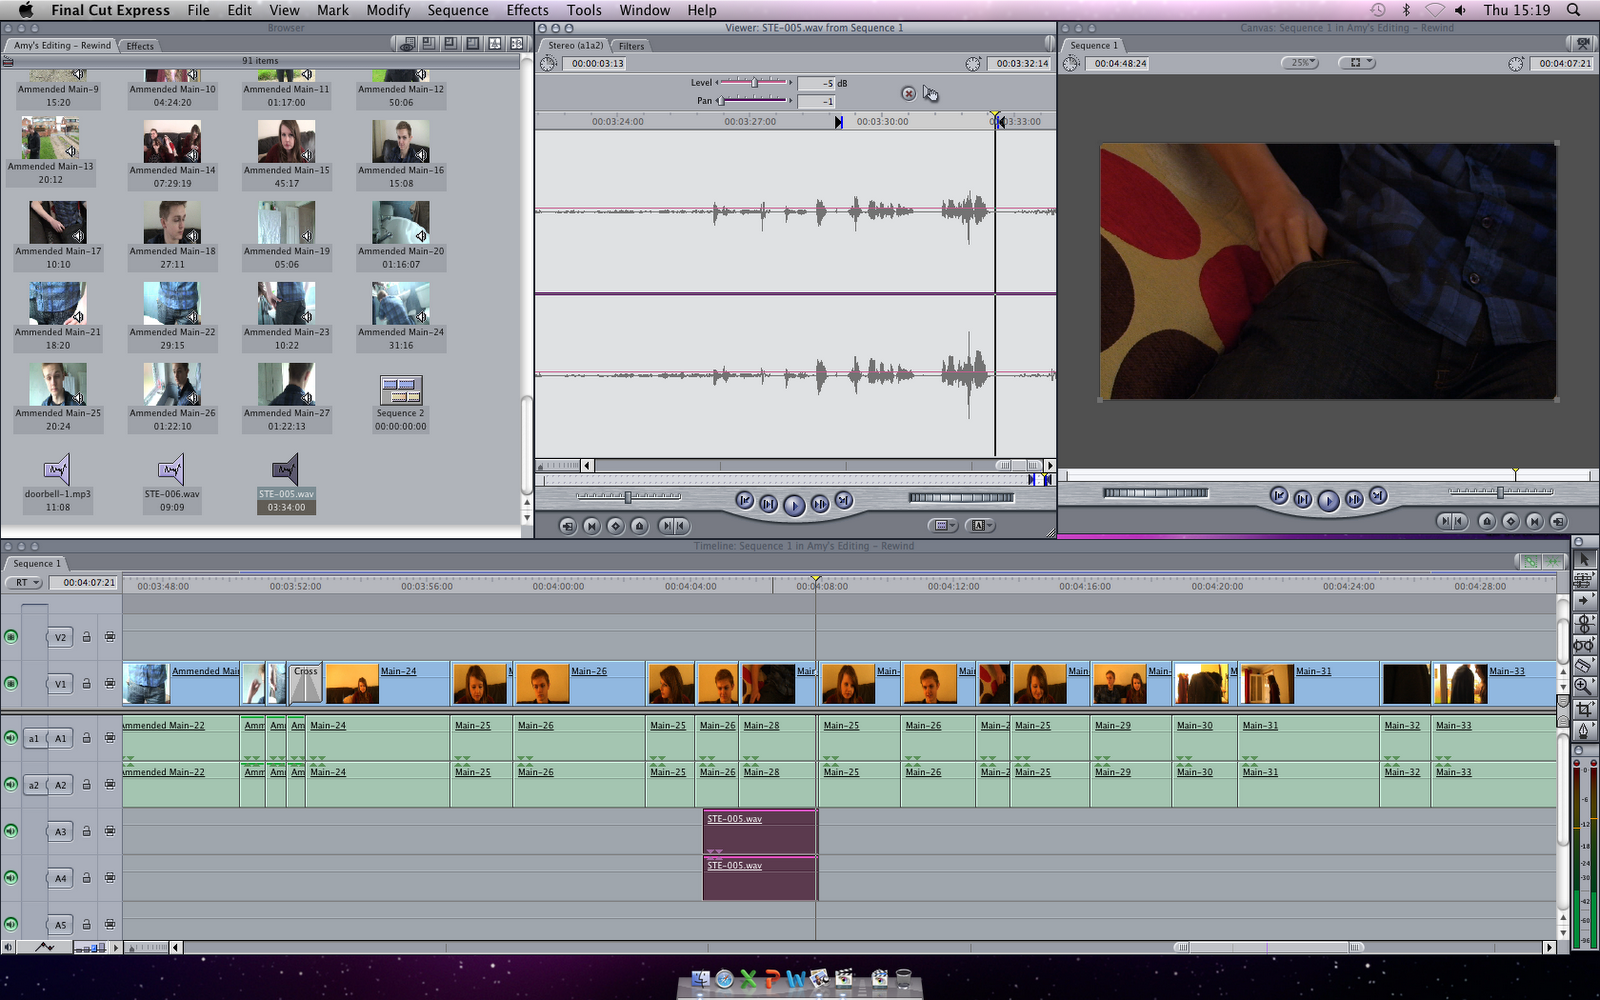Click V1 destination track button
The width and height of the screenshot is (1600, 1000).
coord(60,684)
